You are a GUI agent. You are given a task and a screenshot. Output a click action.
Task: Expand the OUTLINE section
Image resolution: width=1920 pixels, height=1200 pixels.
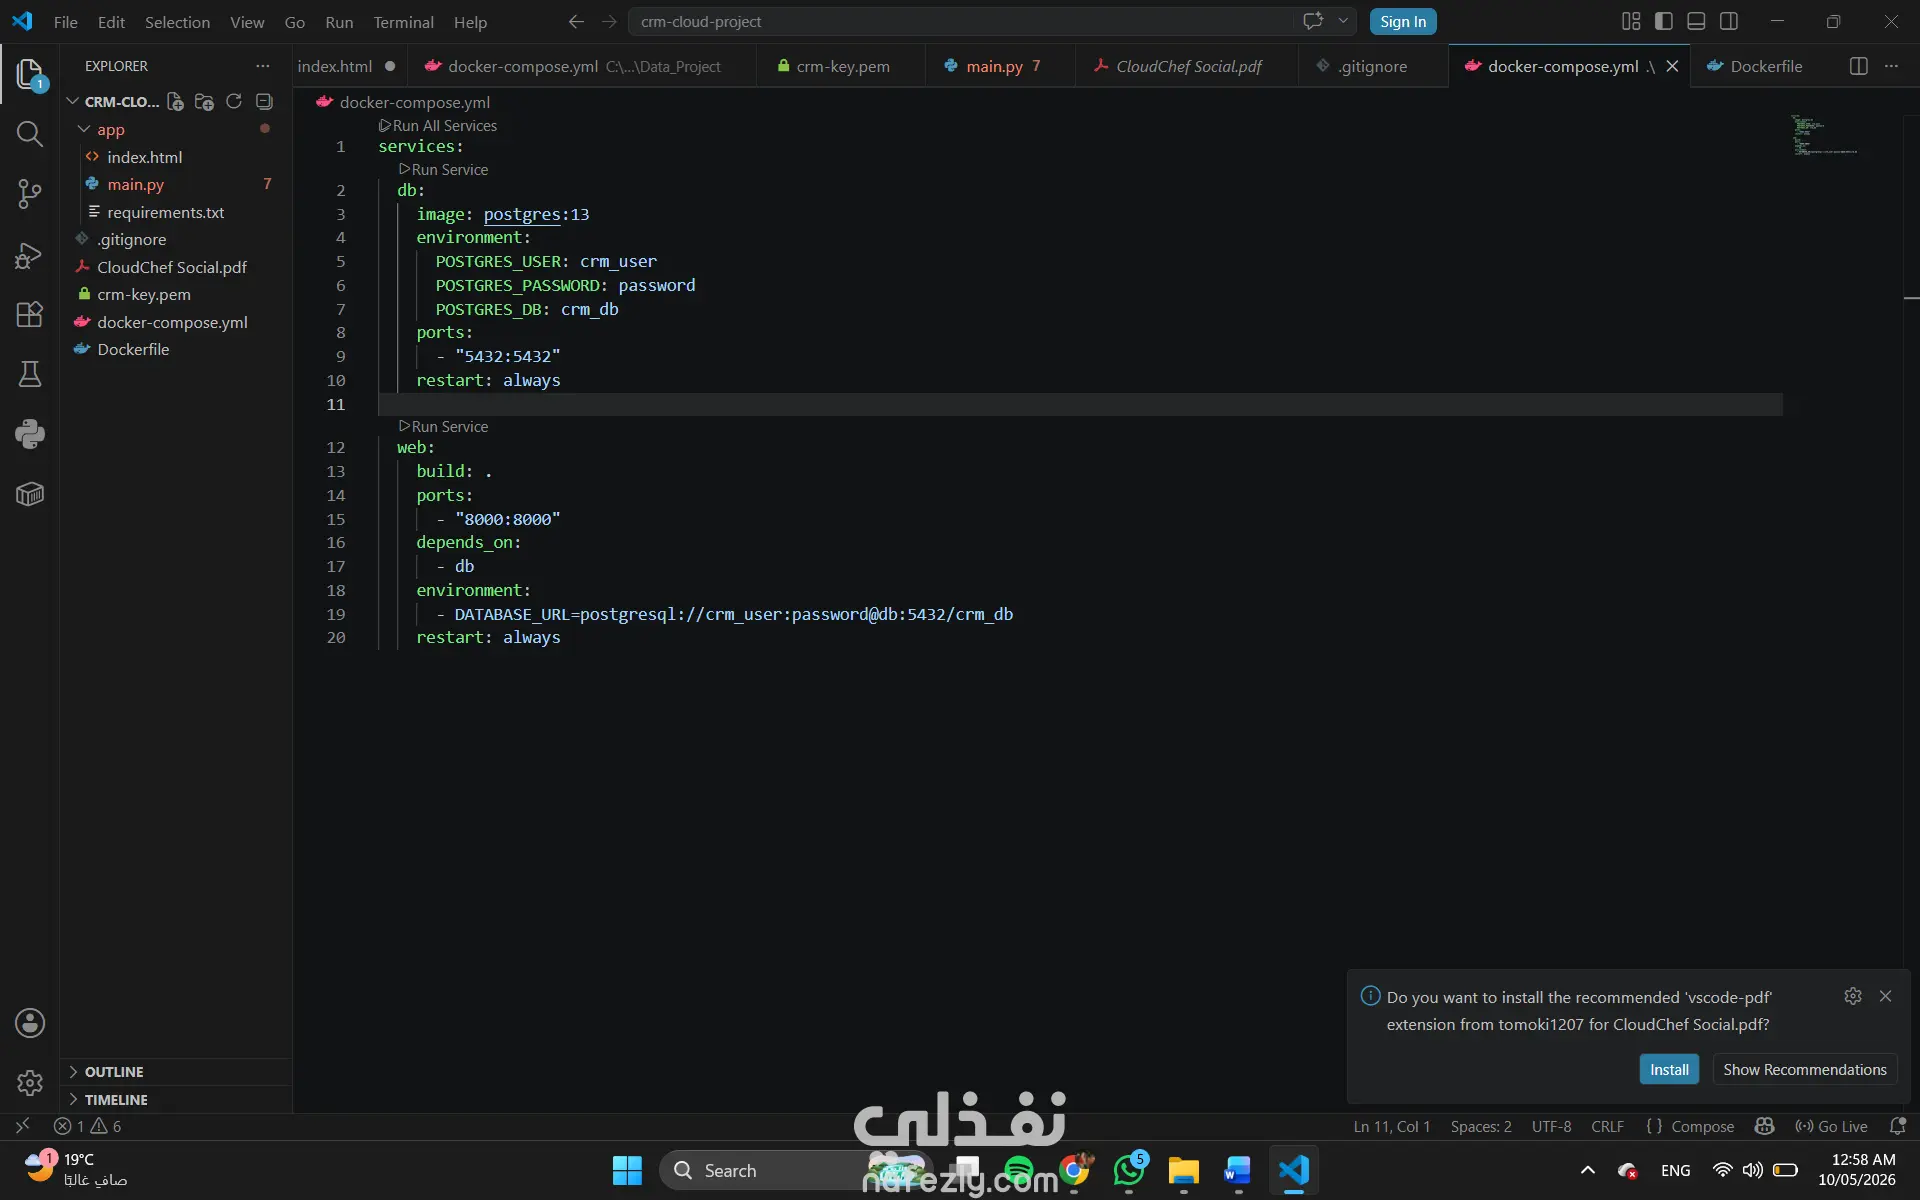[176, 1071]
